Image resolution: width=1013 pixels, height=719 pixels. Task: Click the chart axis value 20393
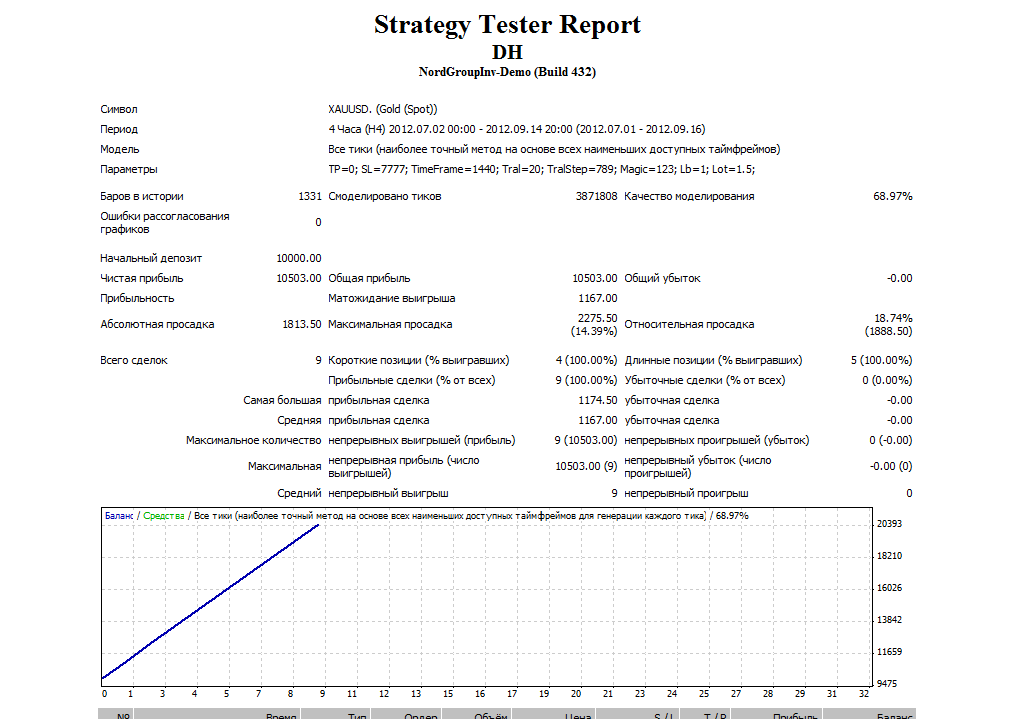(889, 524)
